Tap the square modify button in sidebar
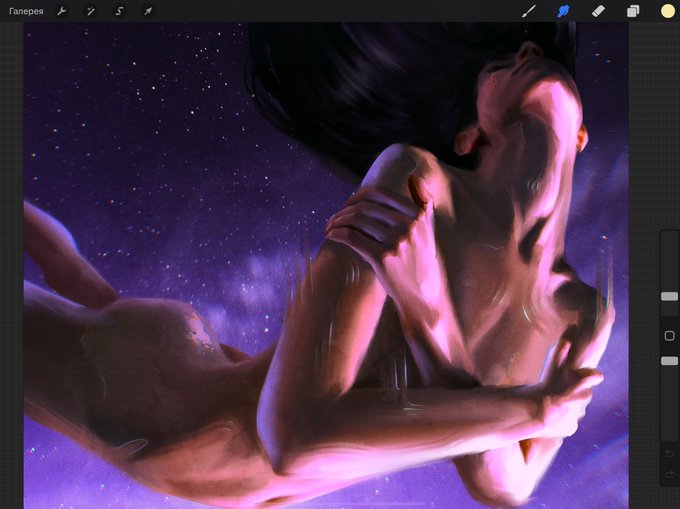Screen dimensions: 680x509 click(x=669, y=336)
